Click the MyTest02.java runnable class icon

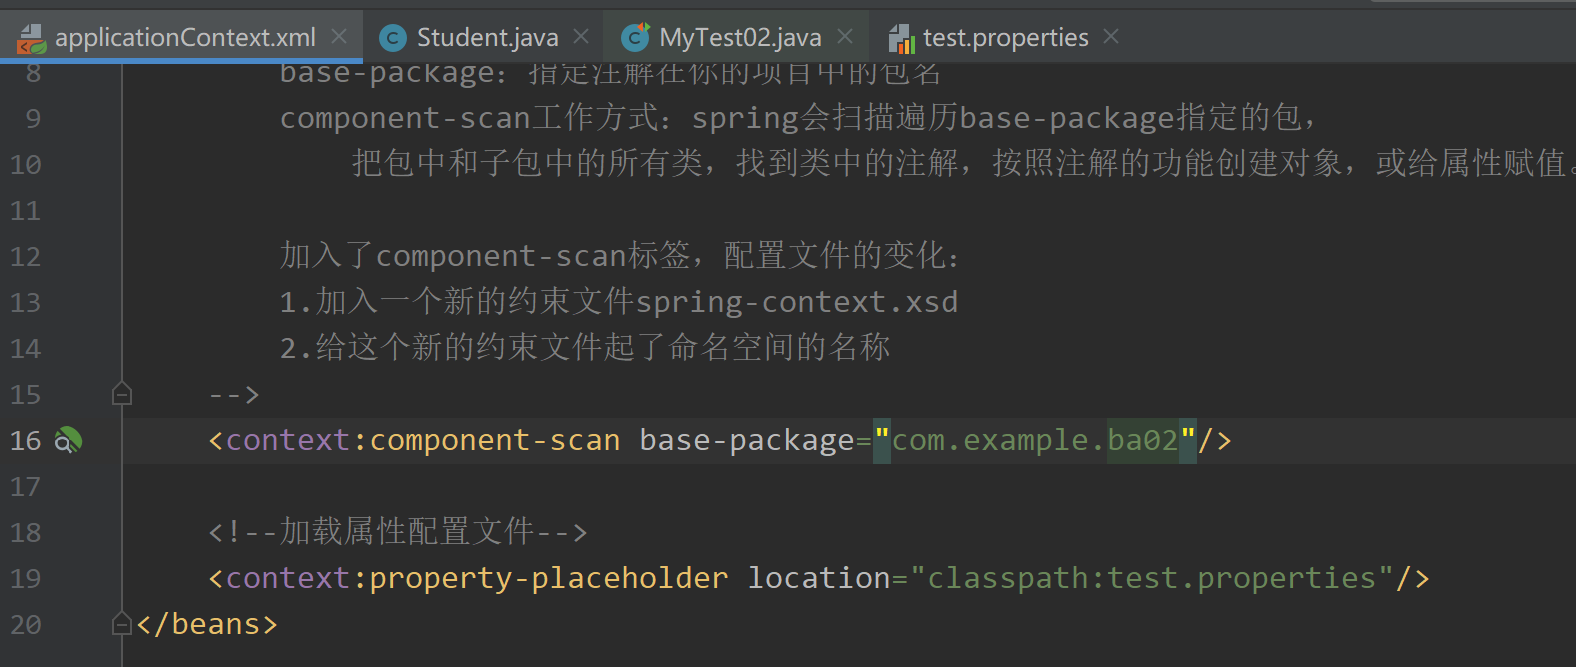(x=635, y=38)
